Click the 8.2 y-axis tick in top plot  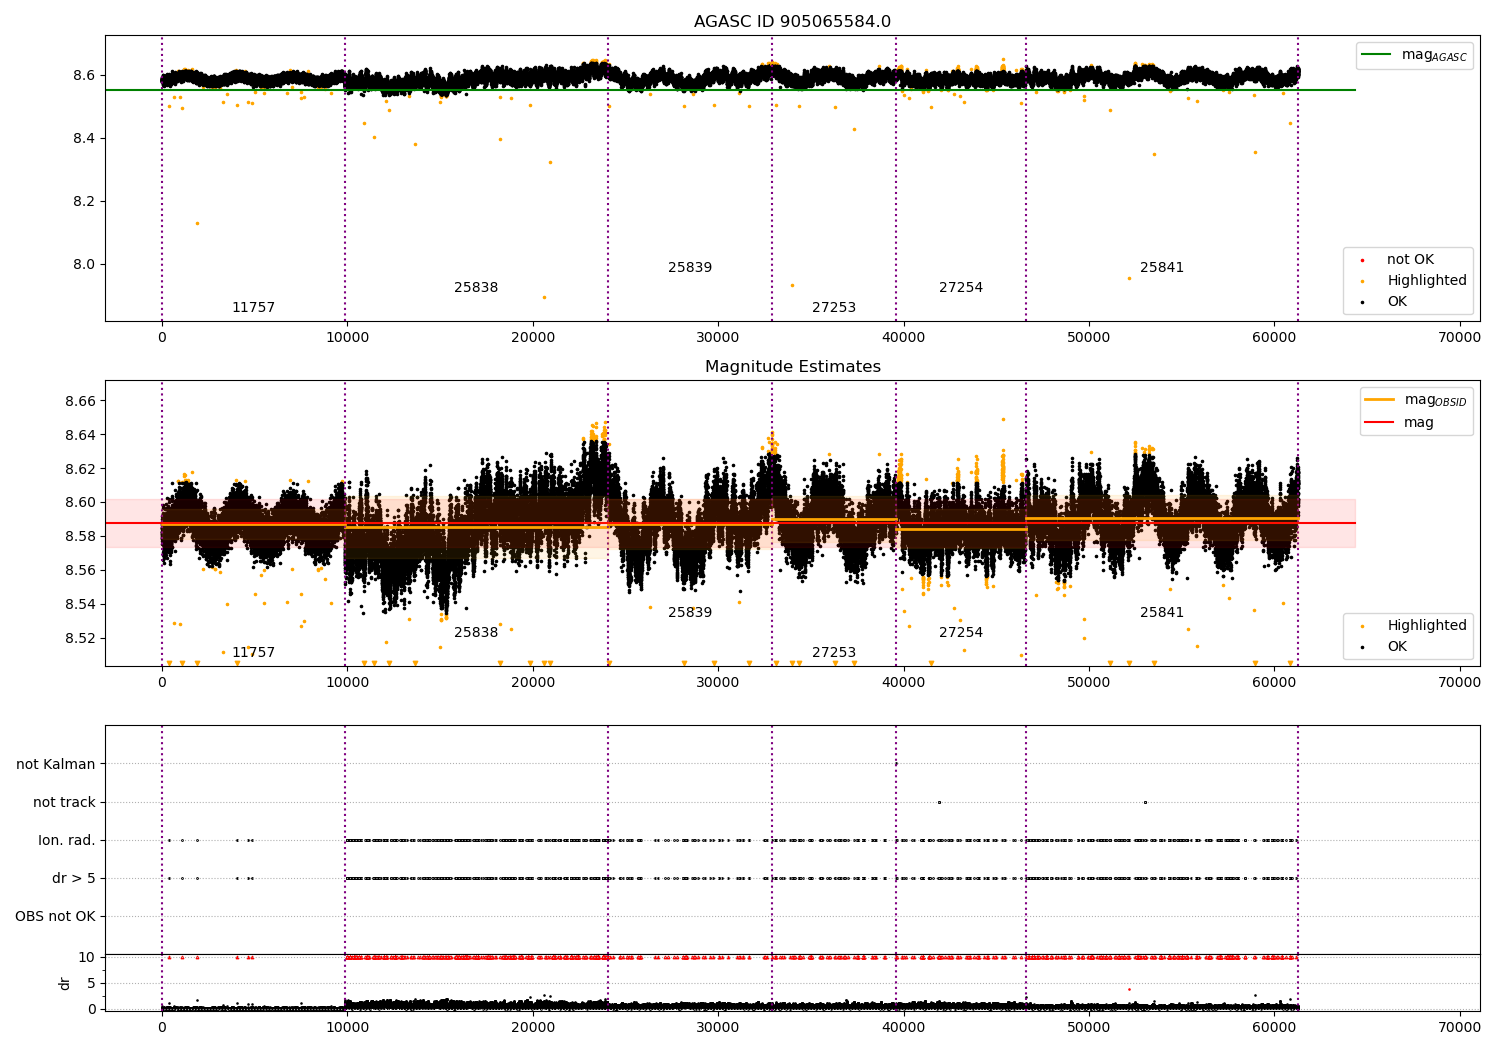[x=83, y=202]
